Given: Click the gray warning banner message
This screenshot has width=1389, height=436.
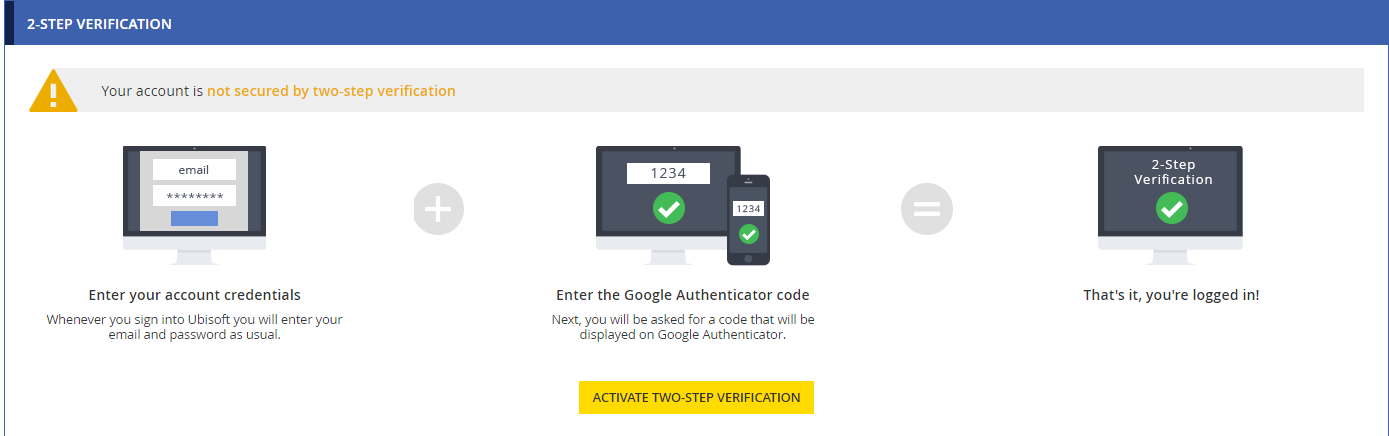Looking at the screenshot, I should coord(696,91).
